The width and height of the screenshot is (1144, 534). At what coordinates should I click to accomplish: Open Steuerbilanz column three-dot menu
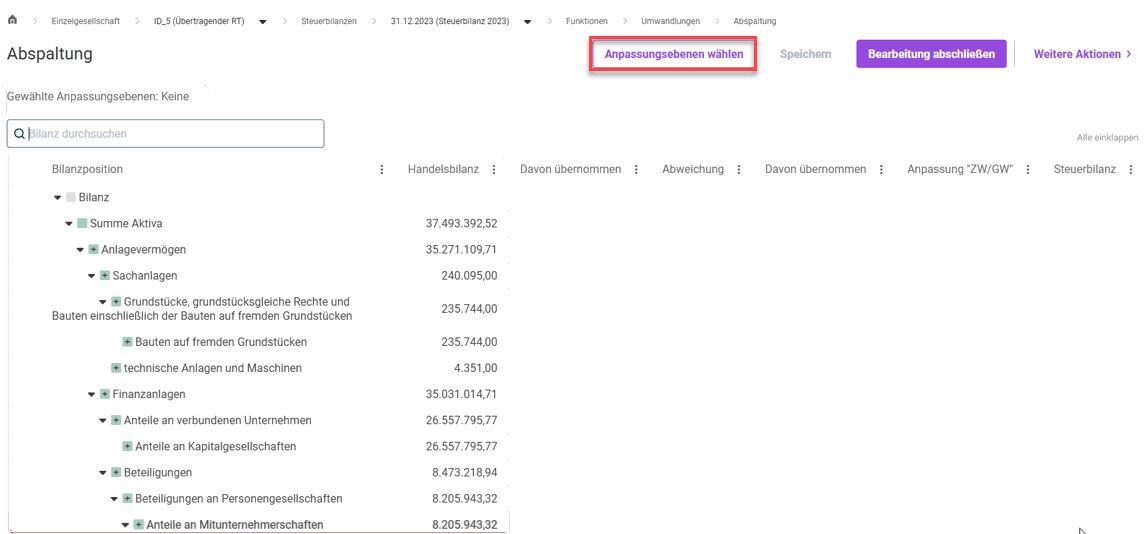click(x=1131, y=170)
